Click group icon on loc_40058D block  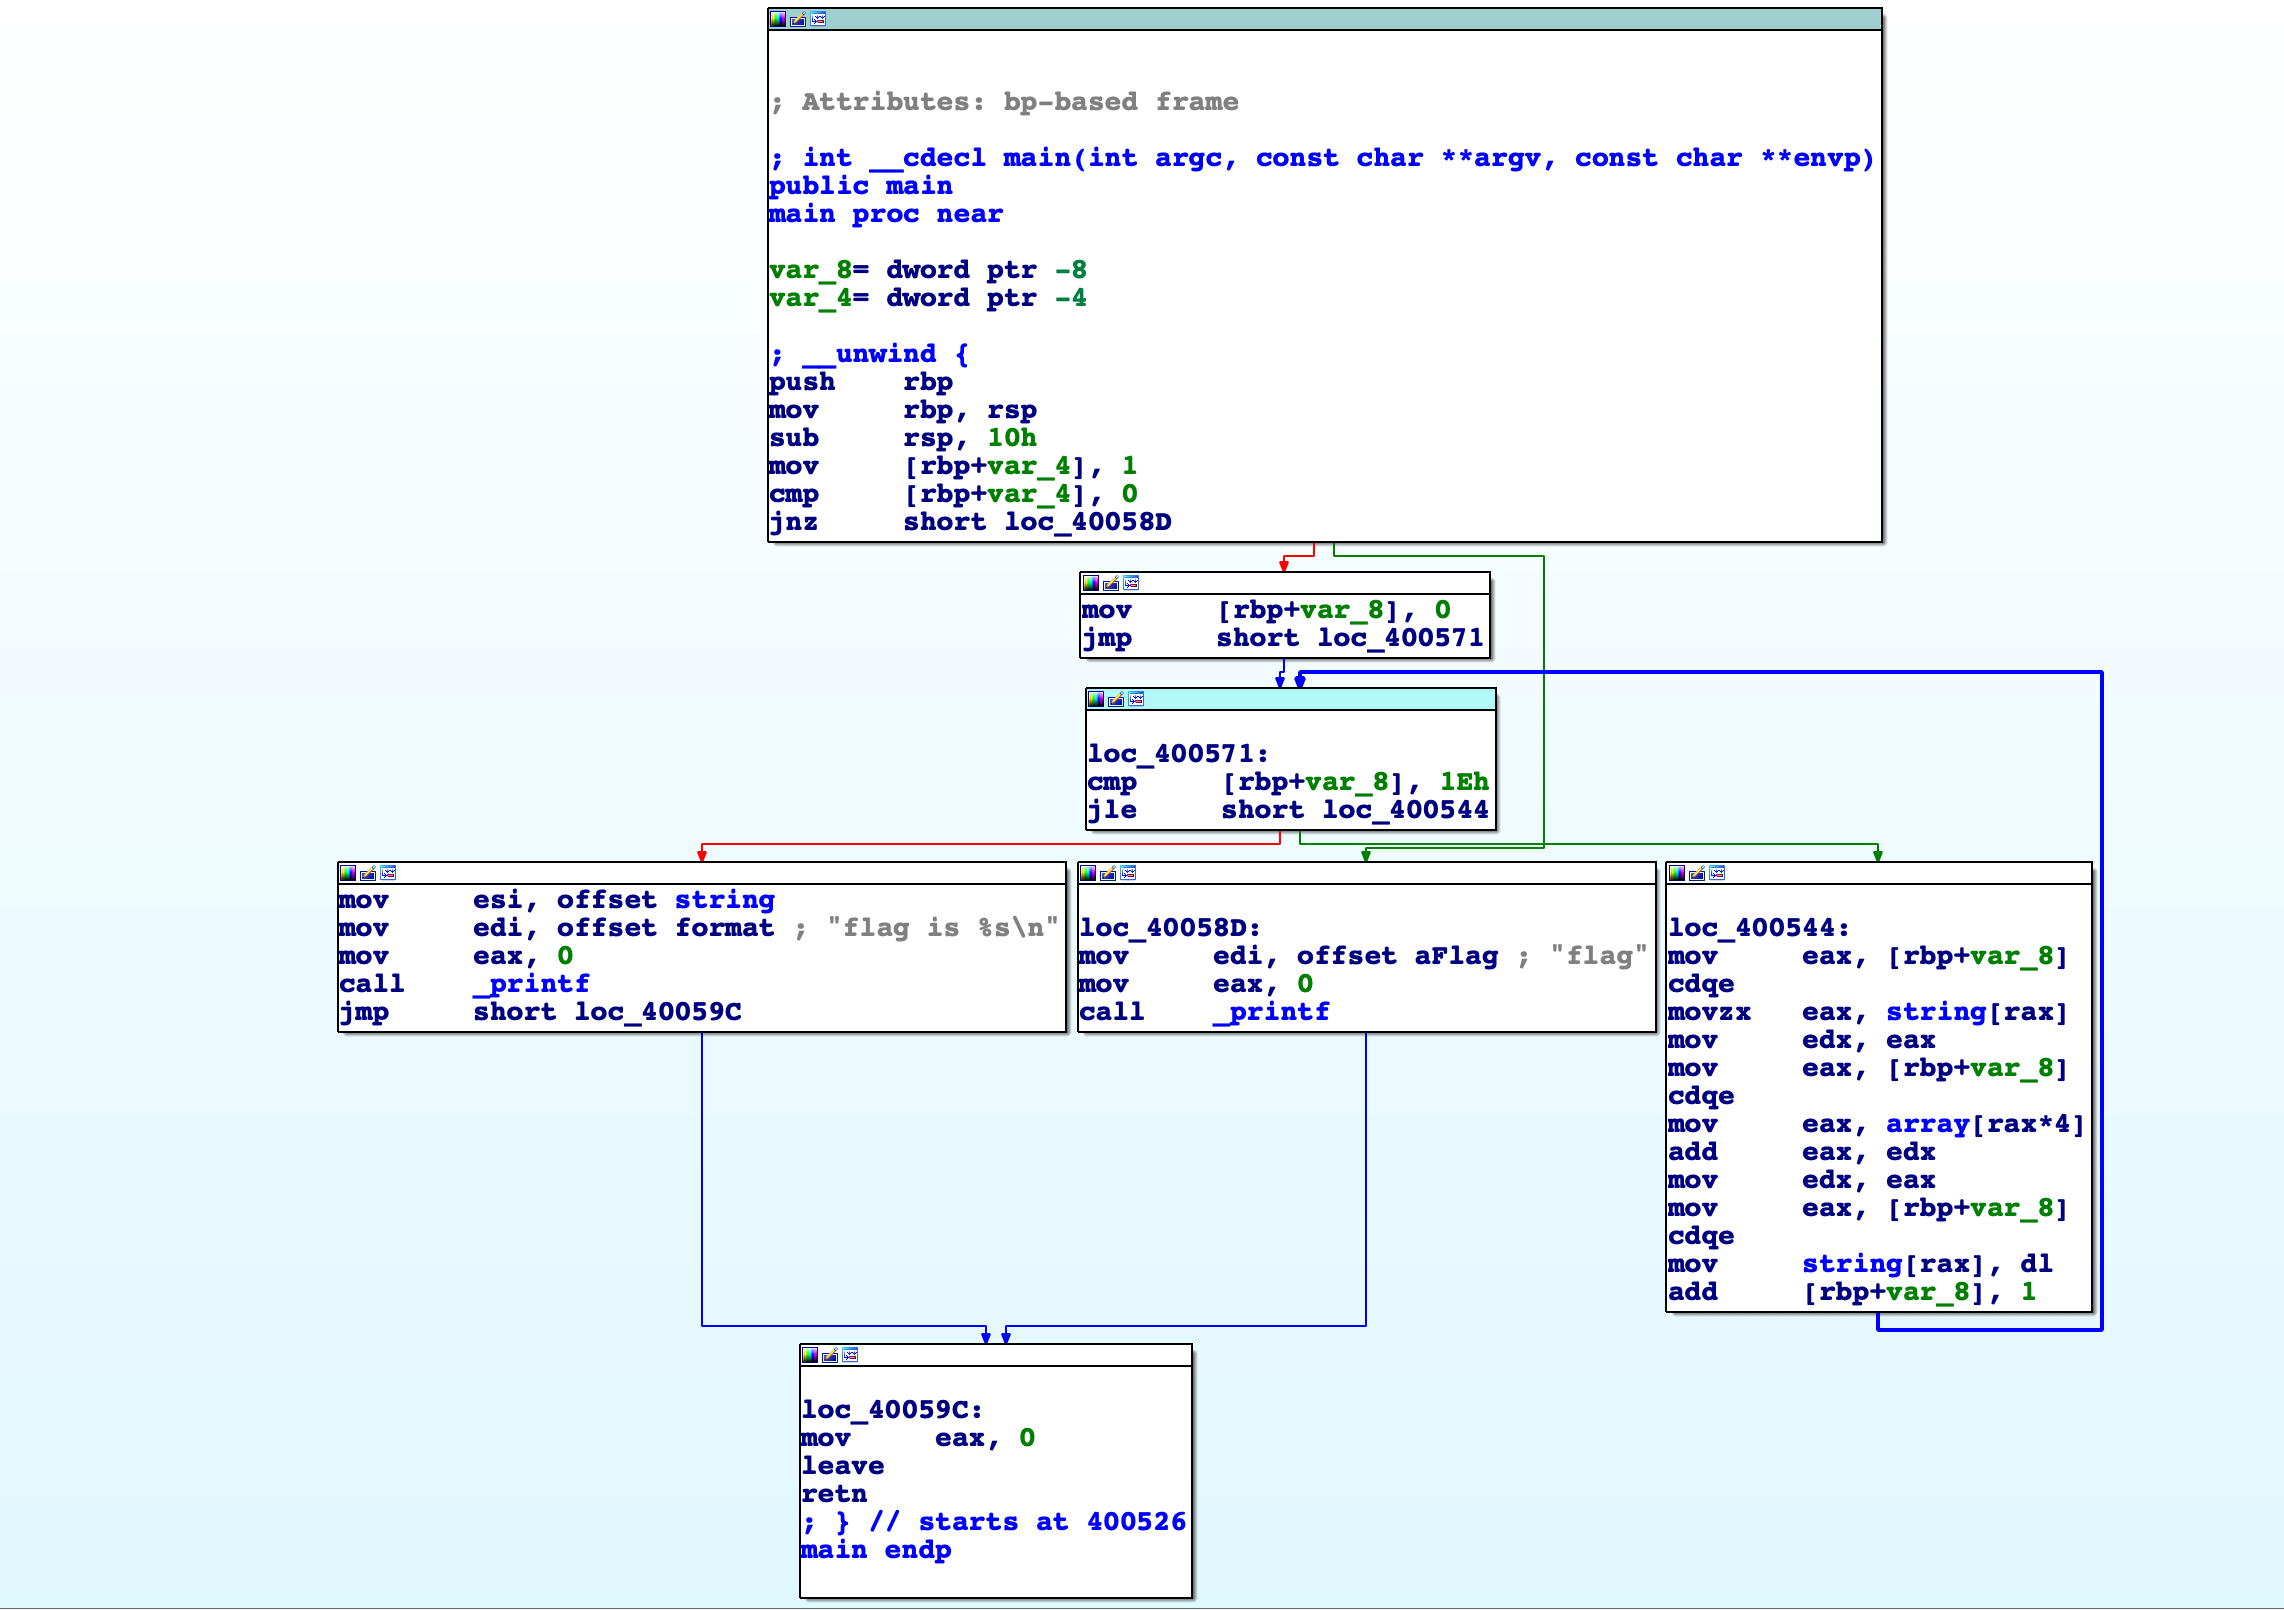1128,873
